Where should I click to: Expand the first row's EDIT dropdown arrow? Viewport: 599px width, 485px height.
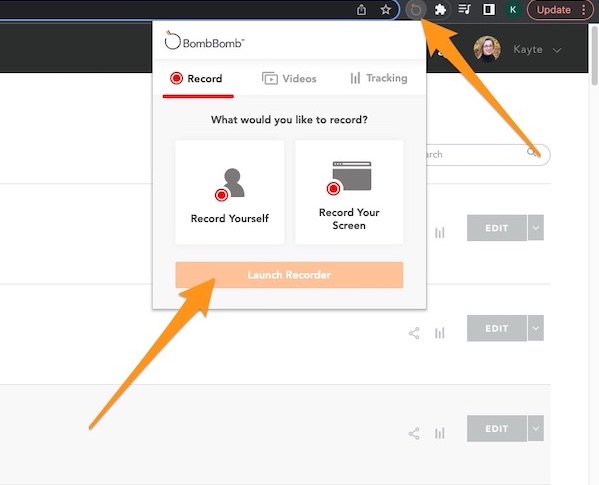point(536,228)
